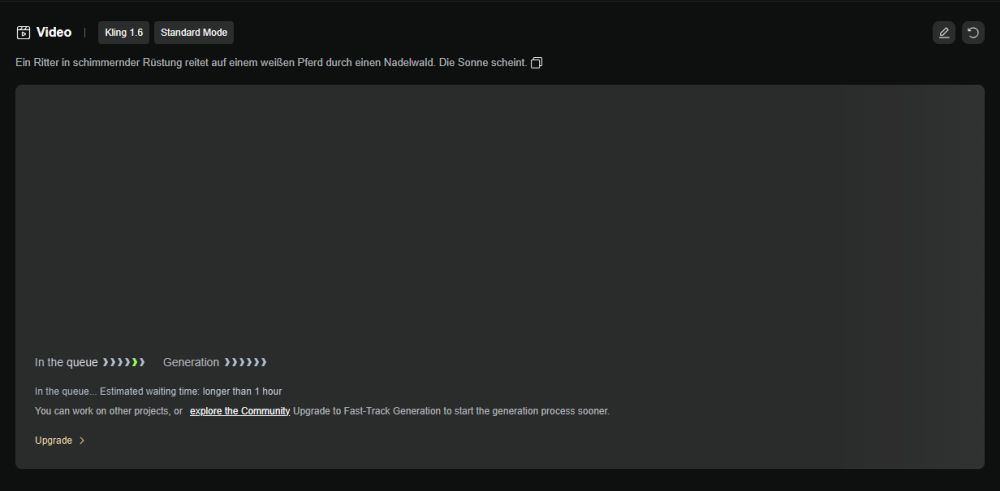
Task: Click the Video heading label
Action: click(54, 33)
